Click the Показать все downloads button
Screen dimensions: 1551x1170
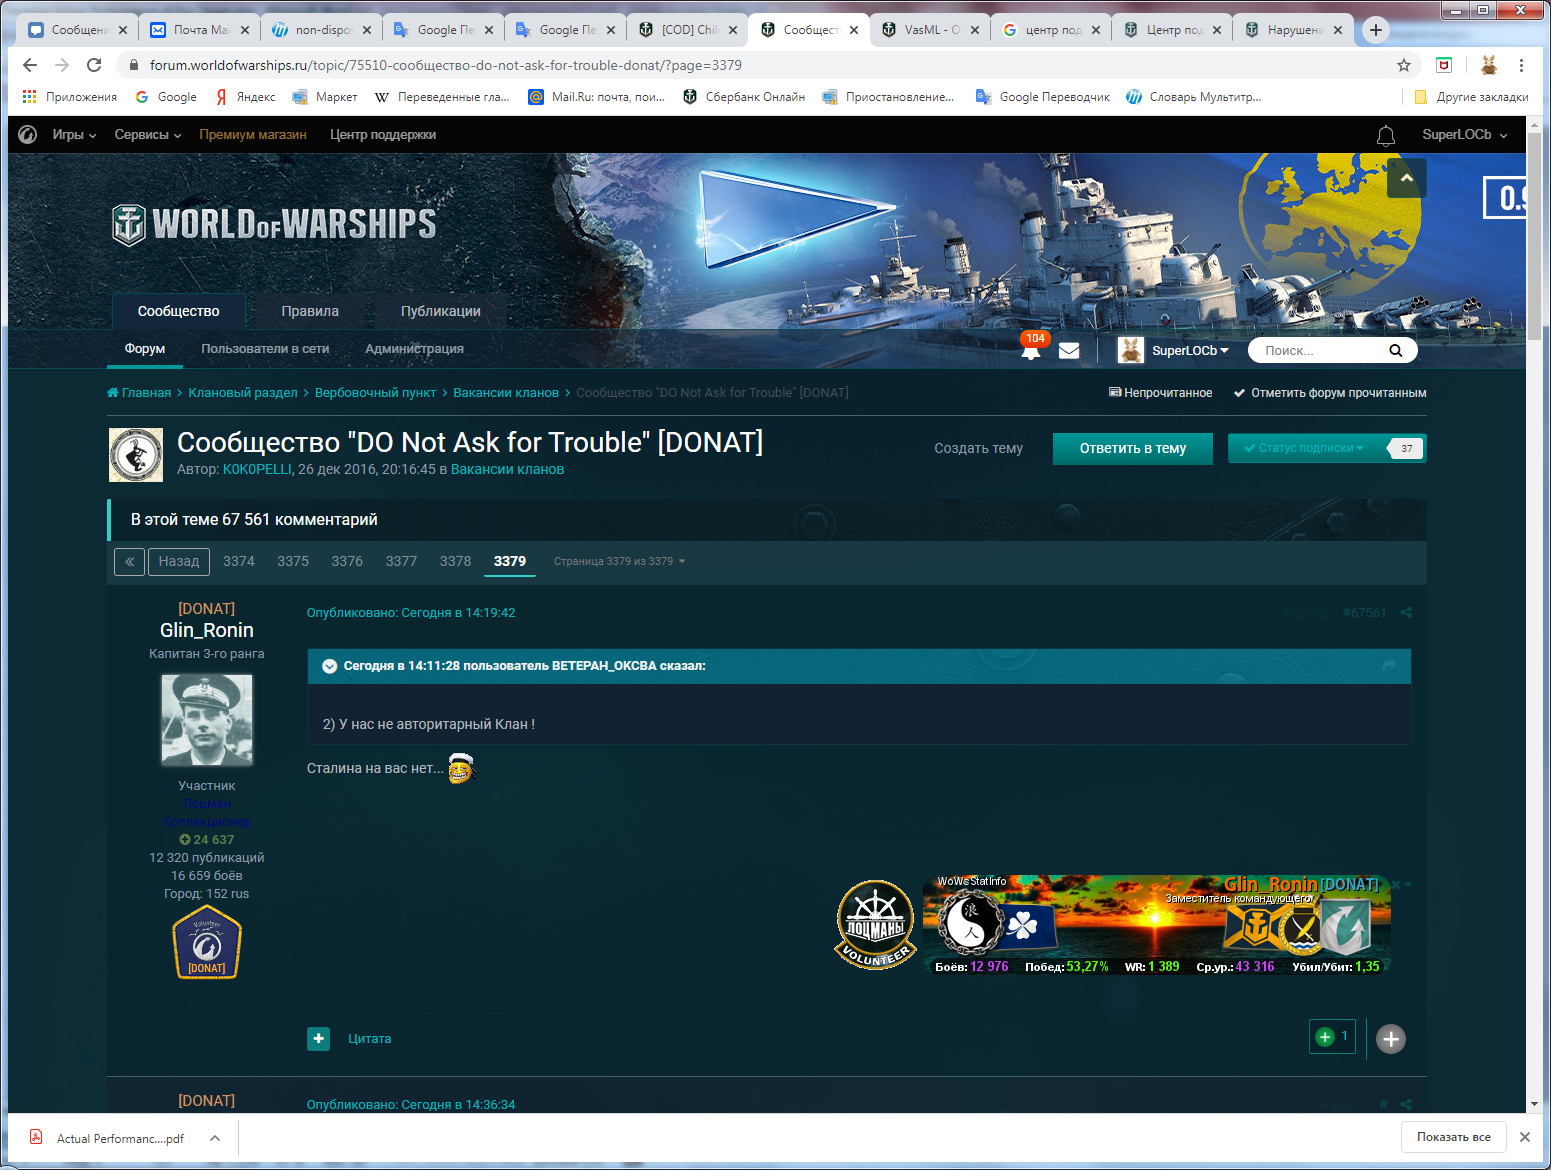(x=1454, y=1137)
